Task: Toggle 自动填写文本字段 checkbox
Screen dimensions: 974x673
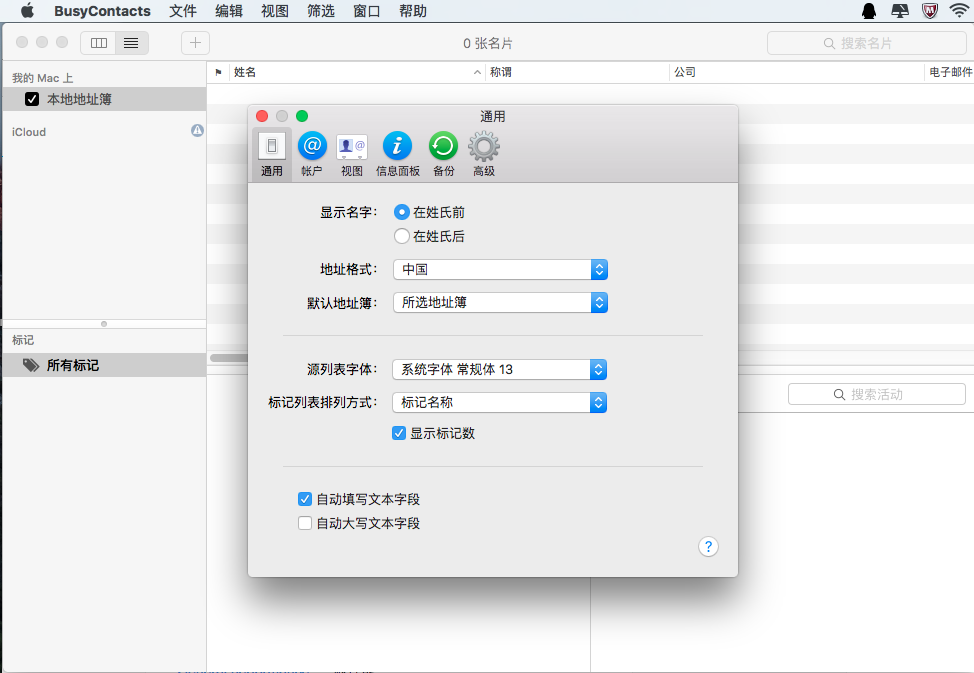Action: point(304,499)
